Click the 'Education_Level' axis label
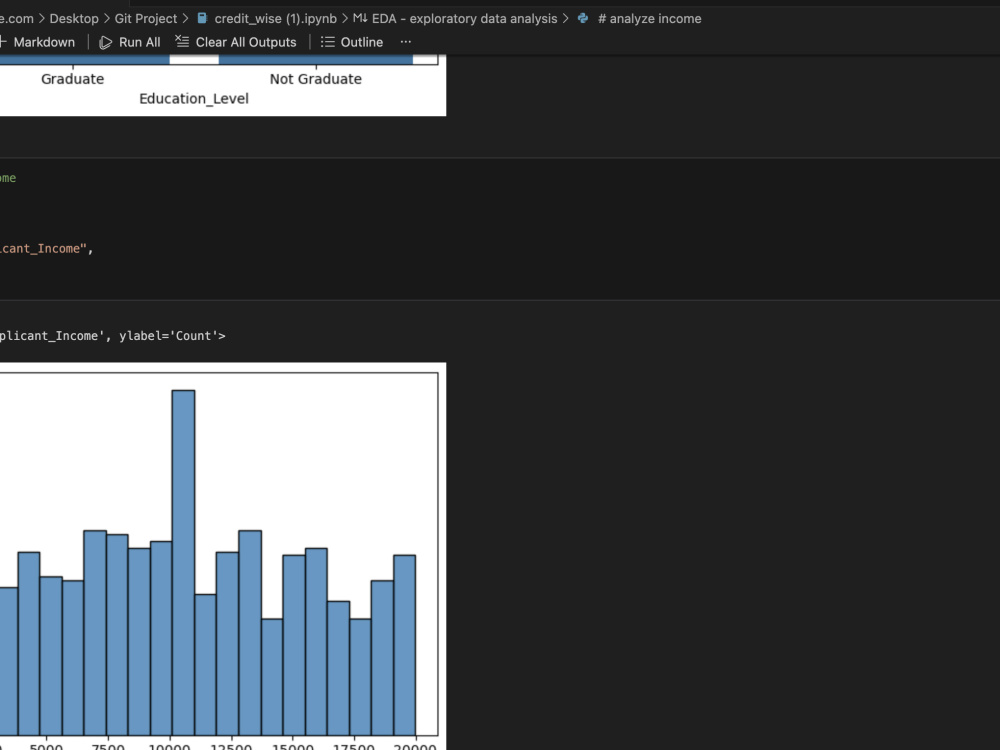This screenshot has width=1000, height=750. (x=194, y=99)
